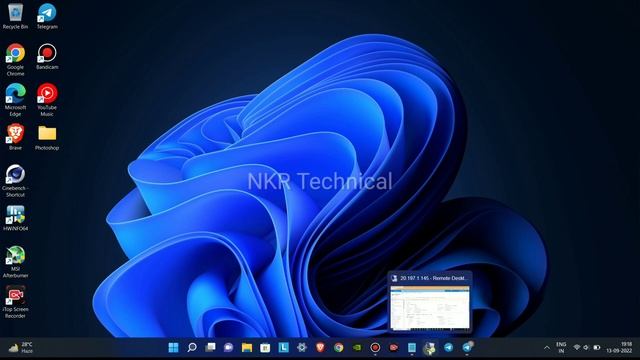Click taskbar Telegram icon without badge

coord(449,347)
